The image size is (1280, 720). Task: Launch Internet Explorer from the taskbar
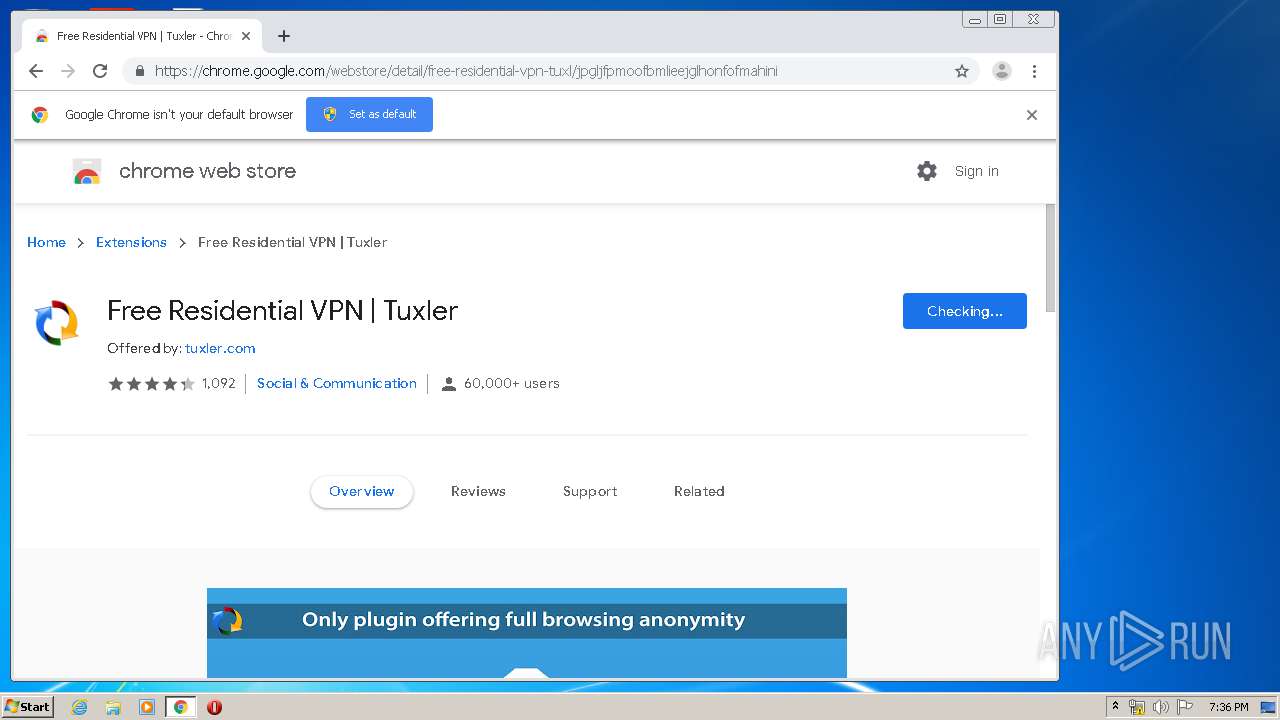click(79, 707)
